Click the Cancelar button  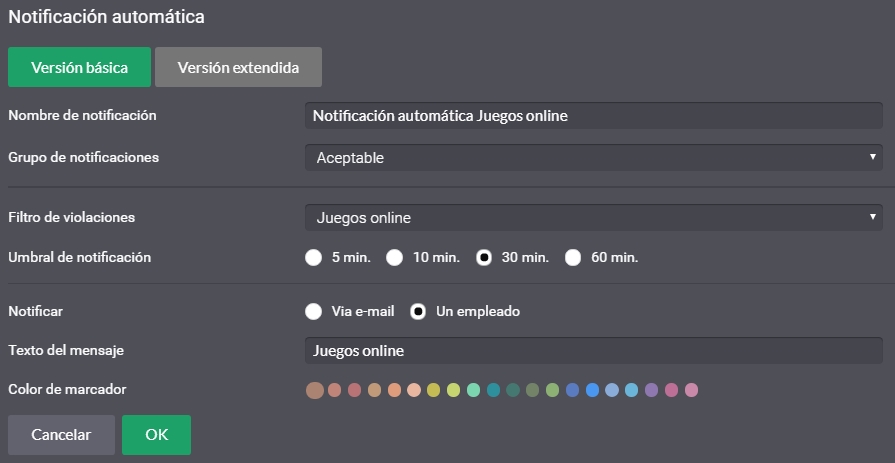tap(61, 435)
